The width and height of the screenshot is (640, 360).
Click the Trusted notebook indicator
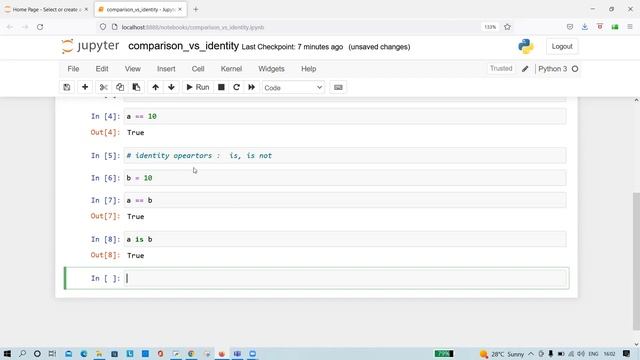[x=501, y=69]
